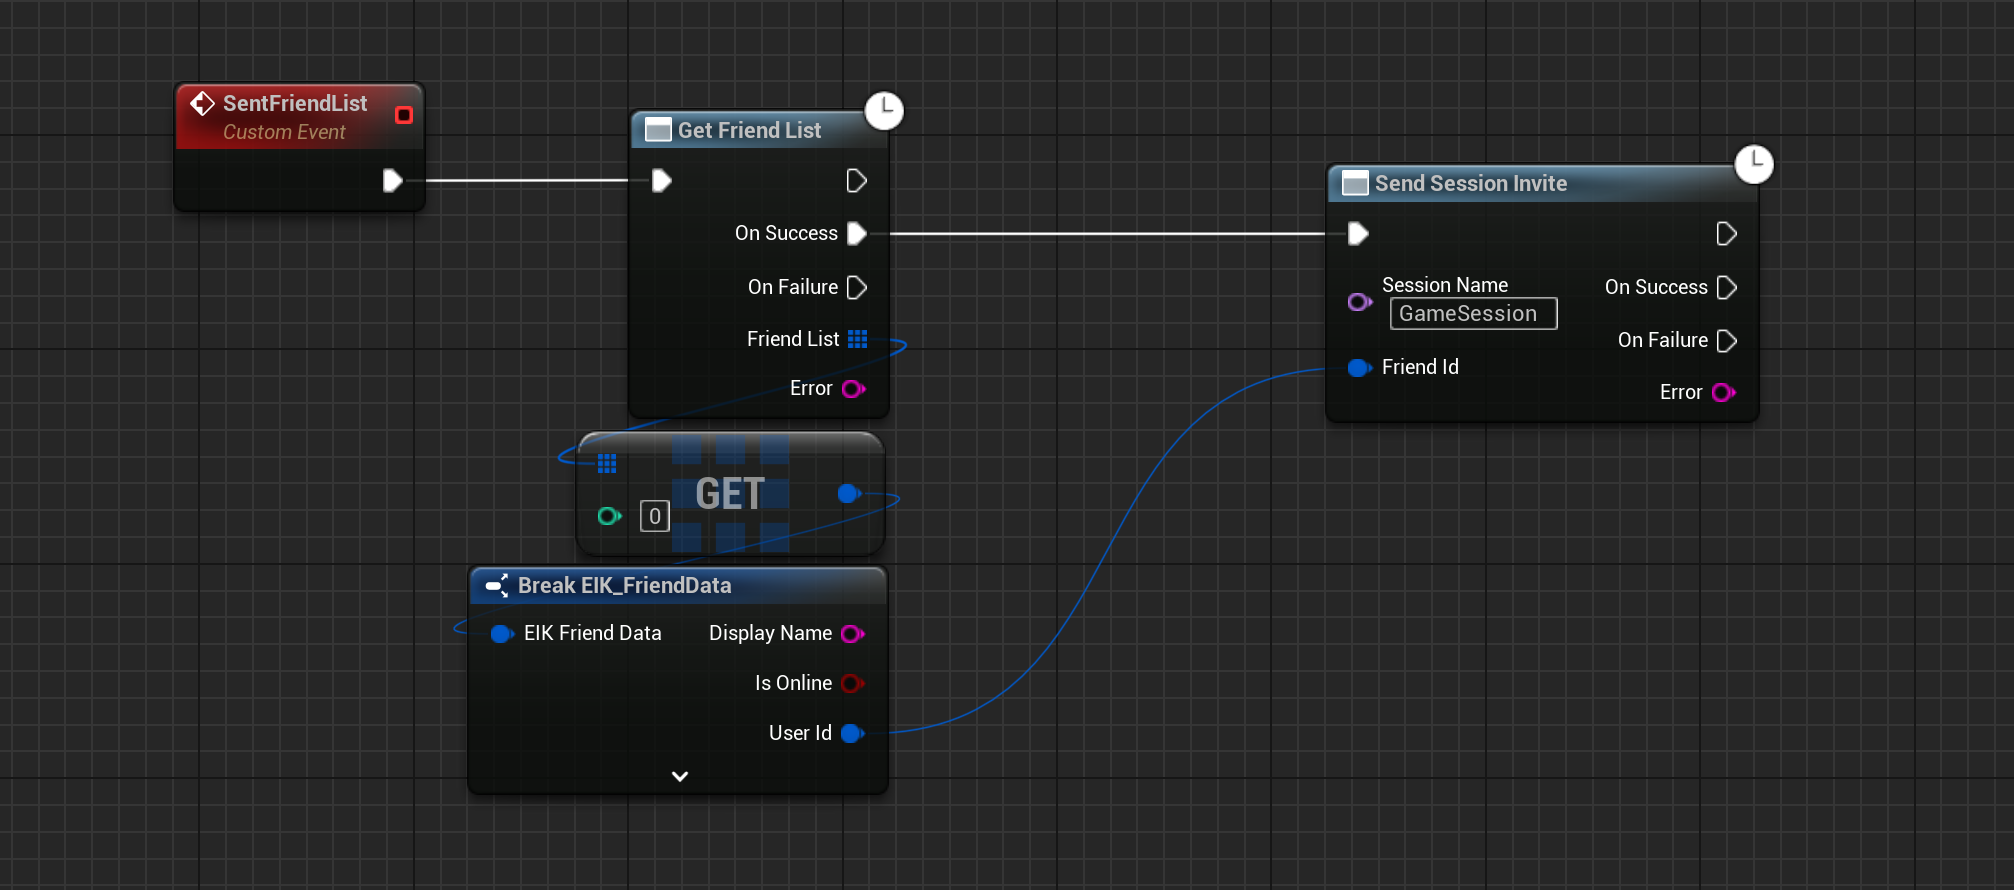
Task: Click Send Session Invite Error output pin
Action: tap(1723, 392)
